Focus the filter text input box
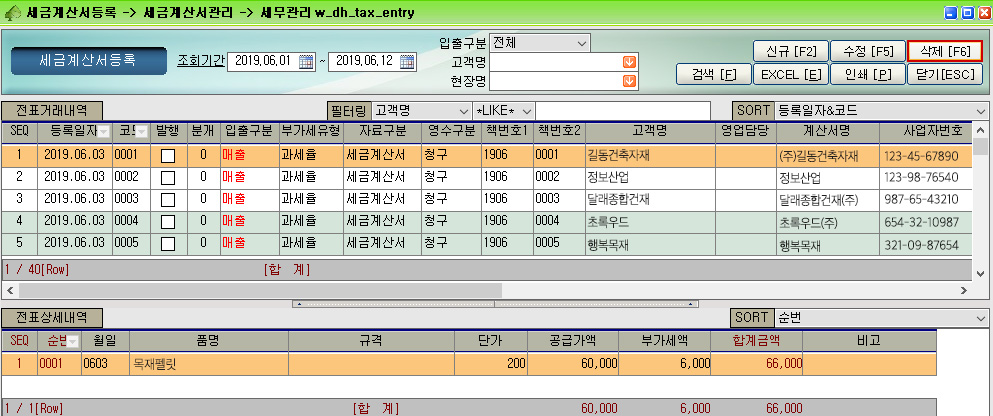The width and height of the screenshot is (993, 416). tap(623, 111)
